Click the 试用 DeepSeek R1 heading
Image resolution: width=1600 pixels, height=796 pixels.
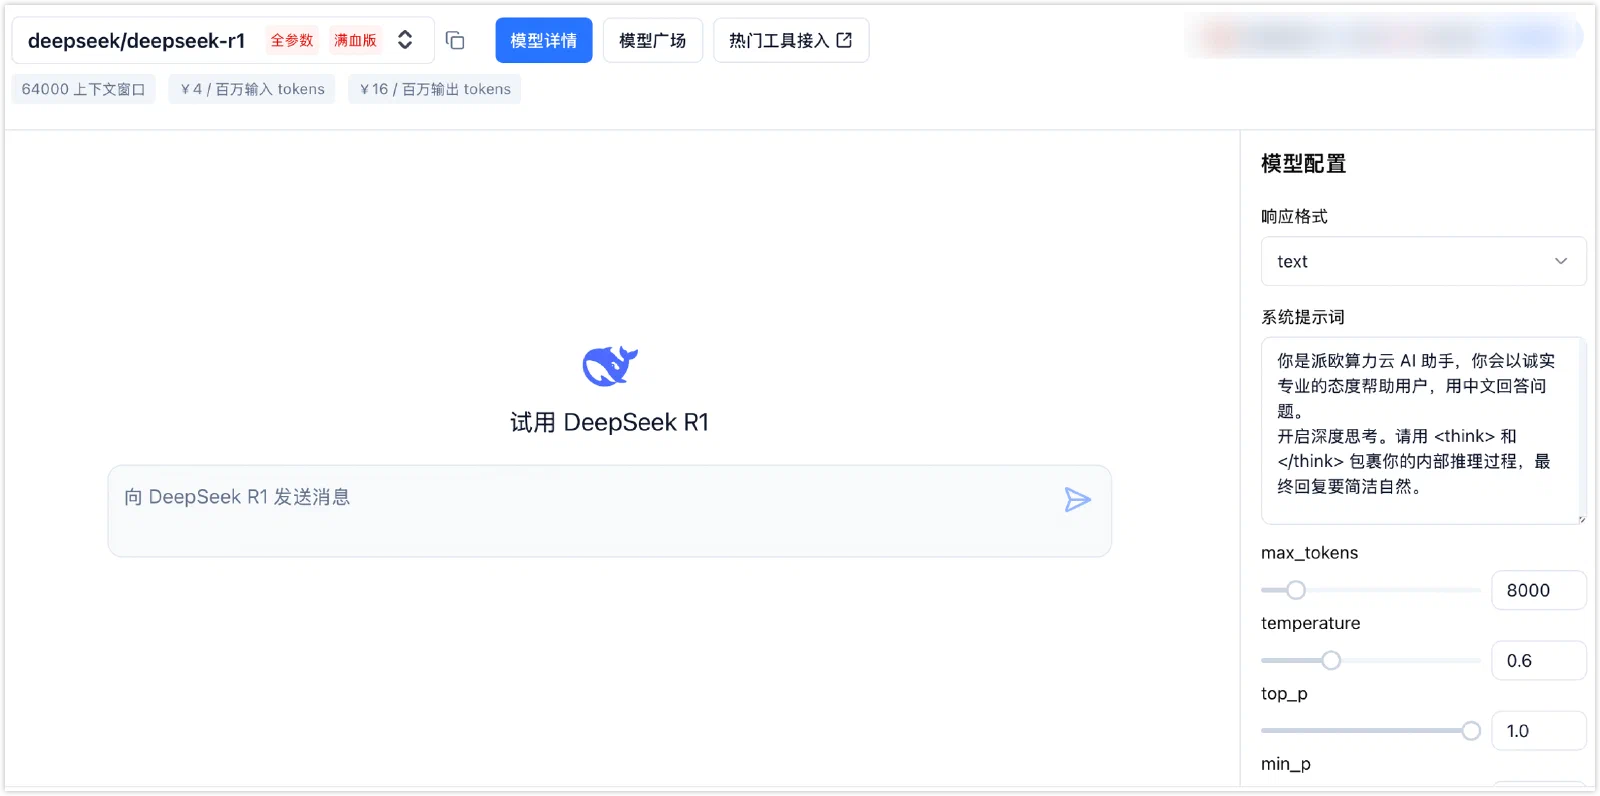click(x=610, y=422)
